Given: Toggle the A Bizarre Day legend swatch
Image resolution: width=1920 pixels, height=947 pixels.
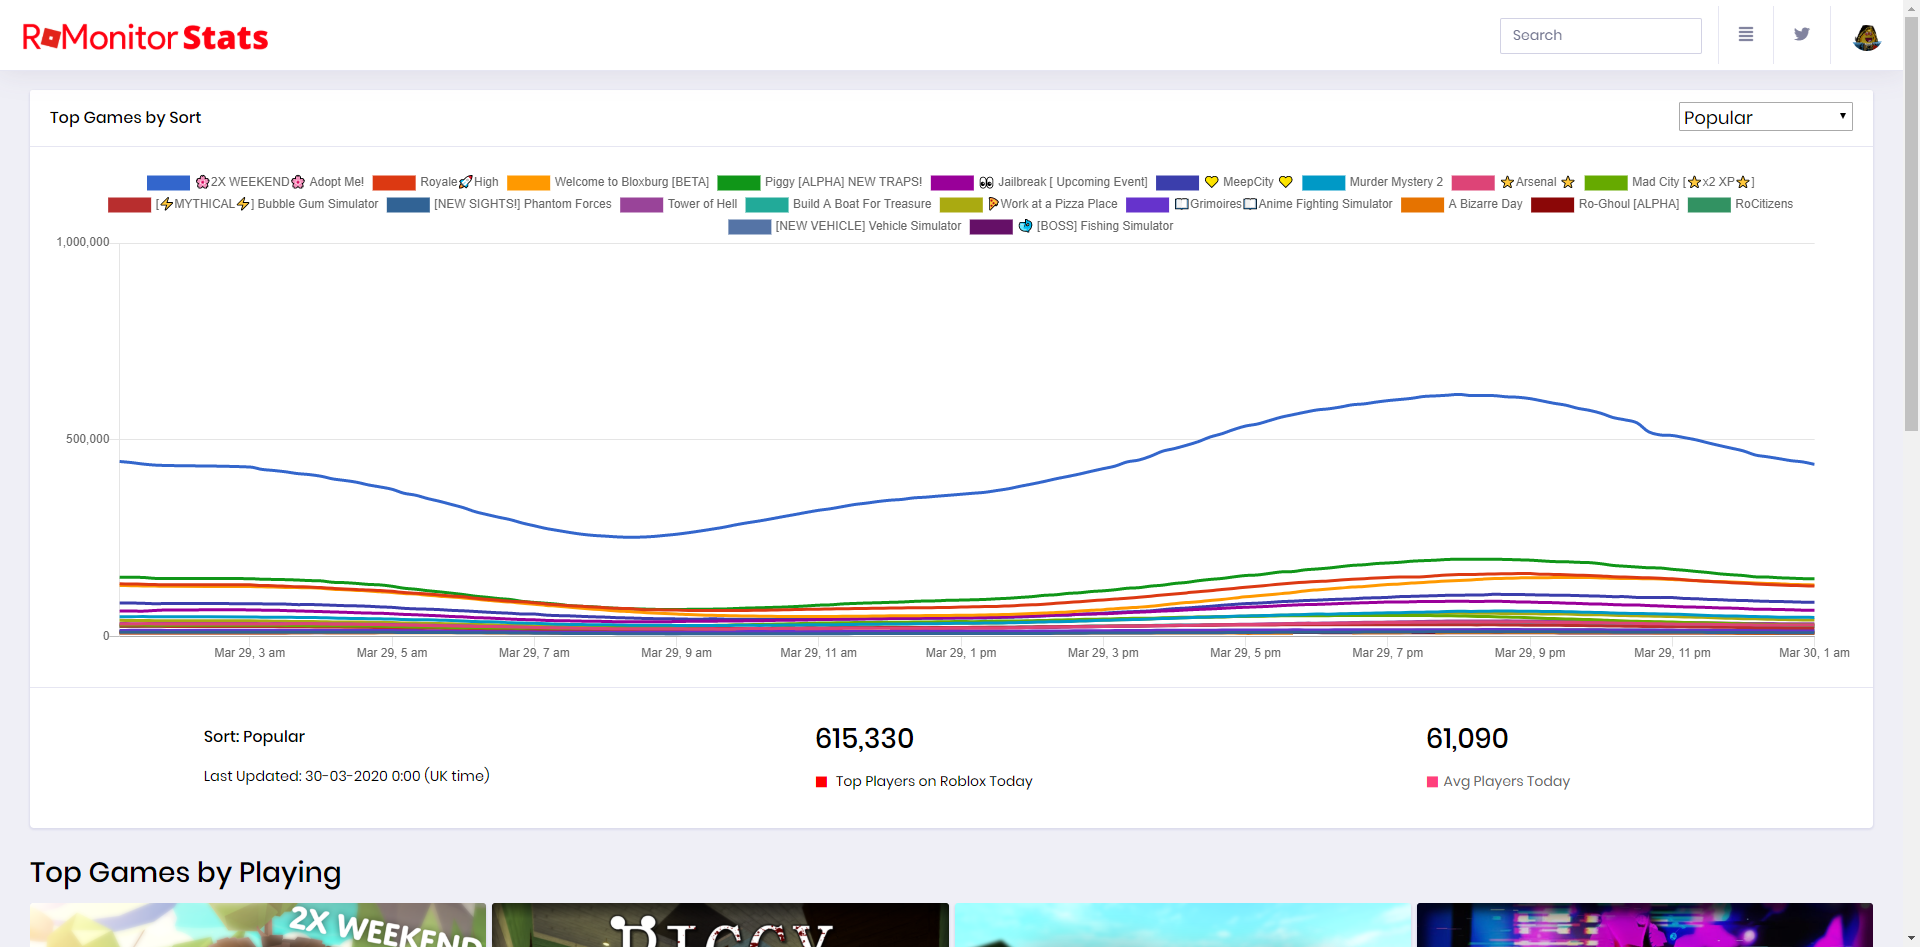Looking at the screenshot, I should click(x=1422, y=205).
